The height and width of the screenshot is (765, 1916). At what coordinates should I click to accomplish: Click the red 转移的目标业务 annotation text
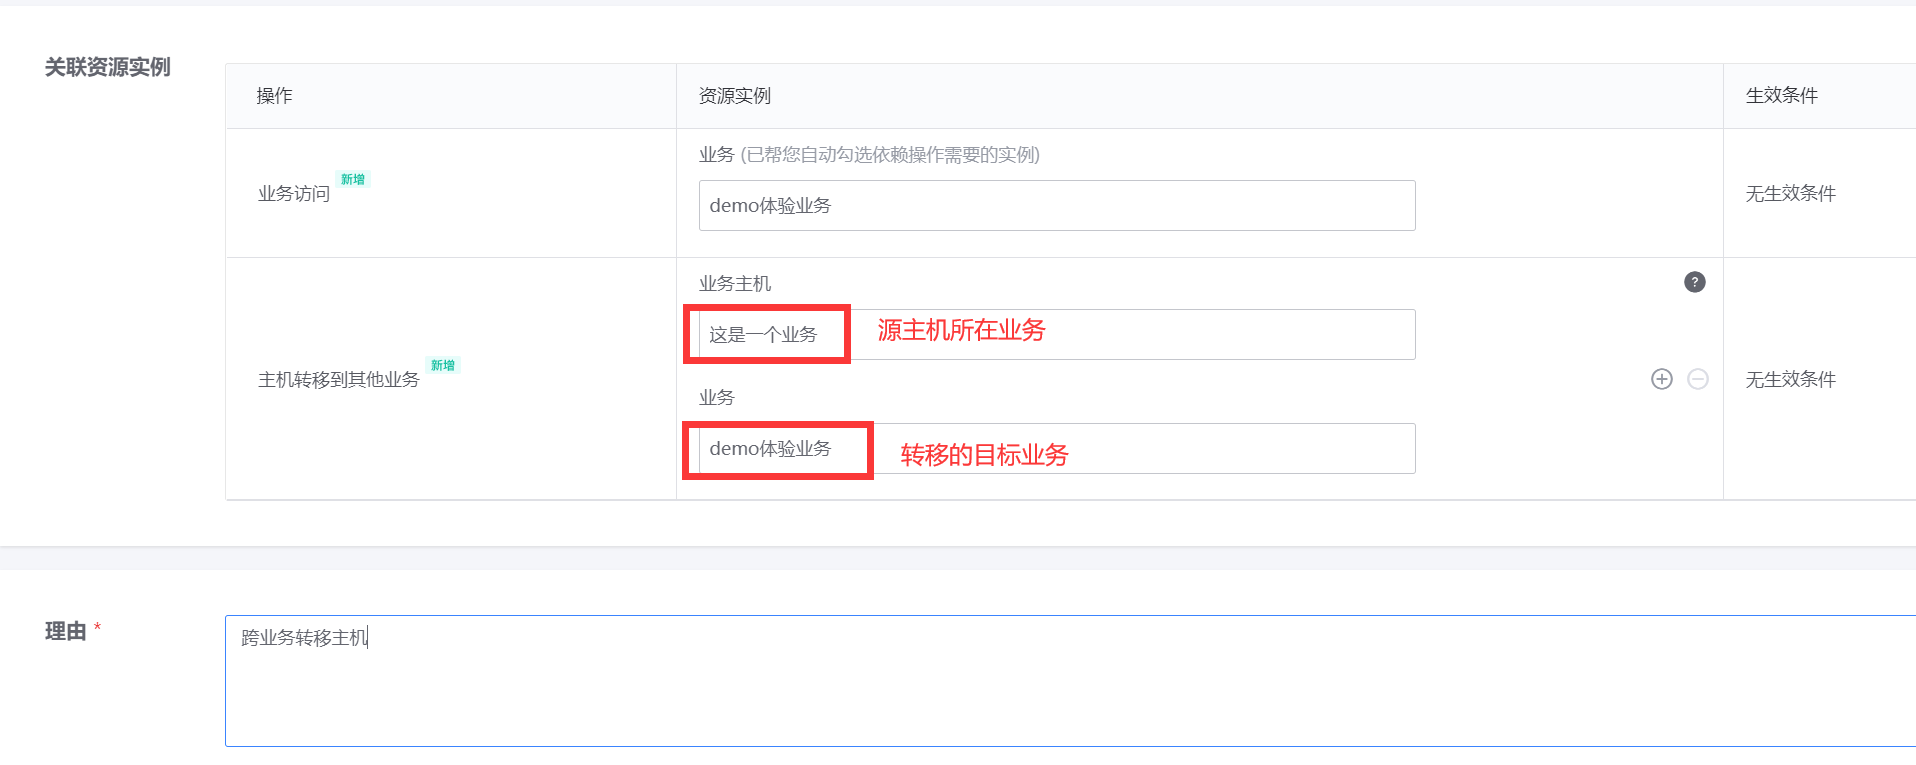tap(984, 455)
